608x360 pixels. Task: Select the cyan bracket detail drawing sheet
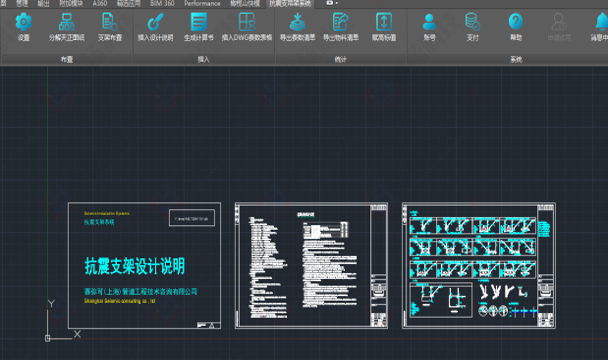coord(478,266)
